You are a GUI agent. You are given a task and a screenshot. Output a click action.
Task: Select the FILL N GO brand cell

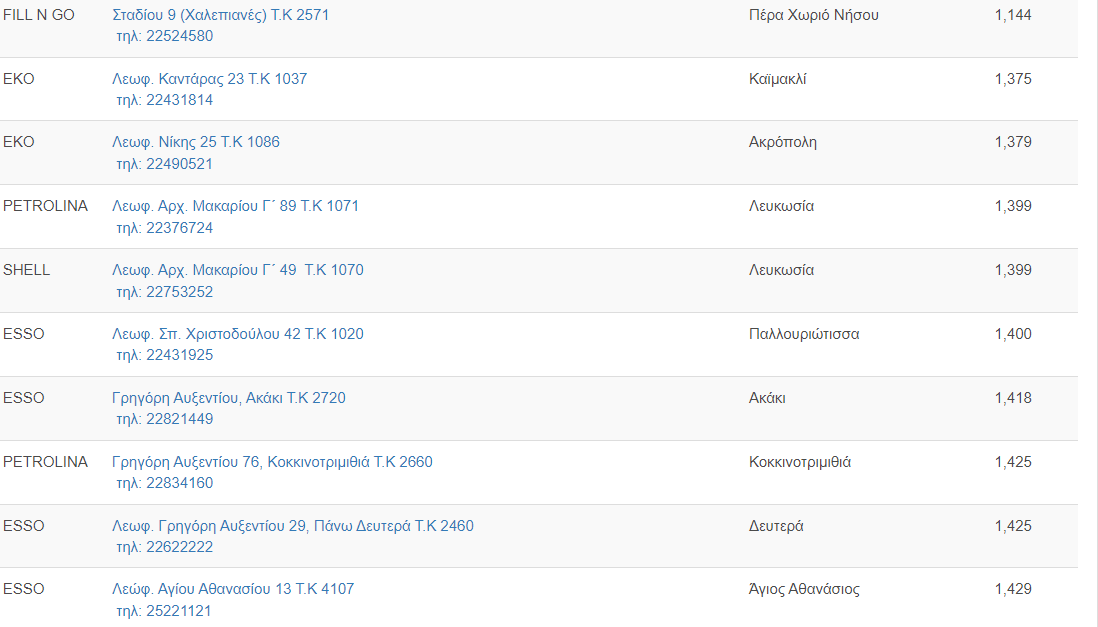pos(39,15)
